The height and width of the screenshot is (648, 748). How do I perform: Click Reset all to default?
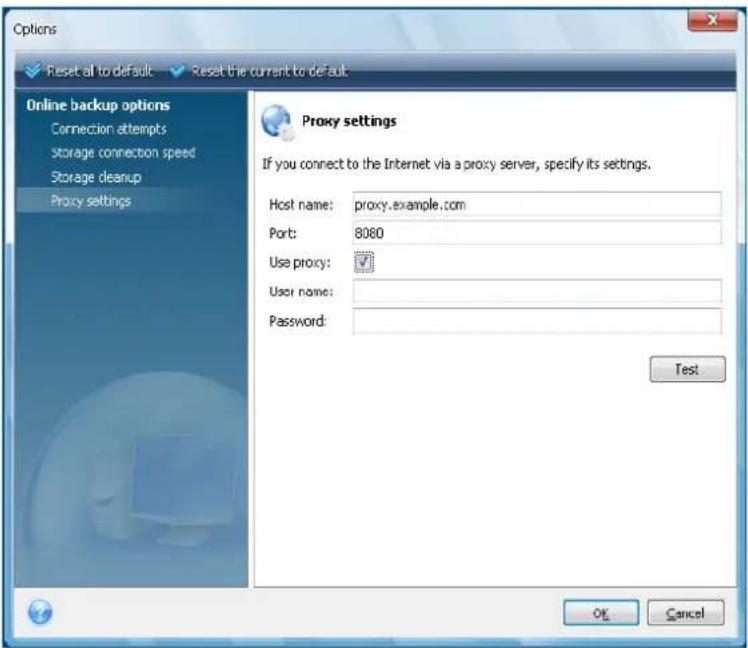pyautogui.click(x=89, y=71)
